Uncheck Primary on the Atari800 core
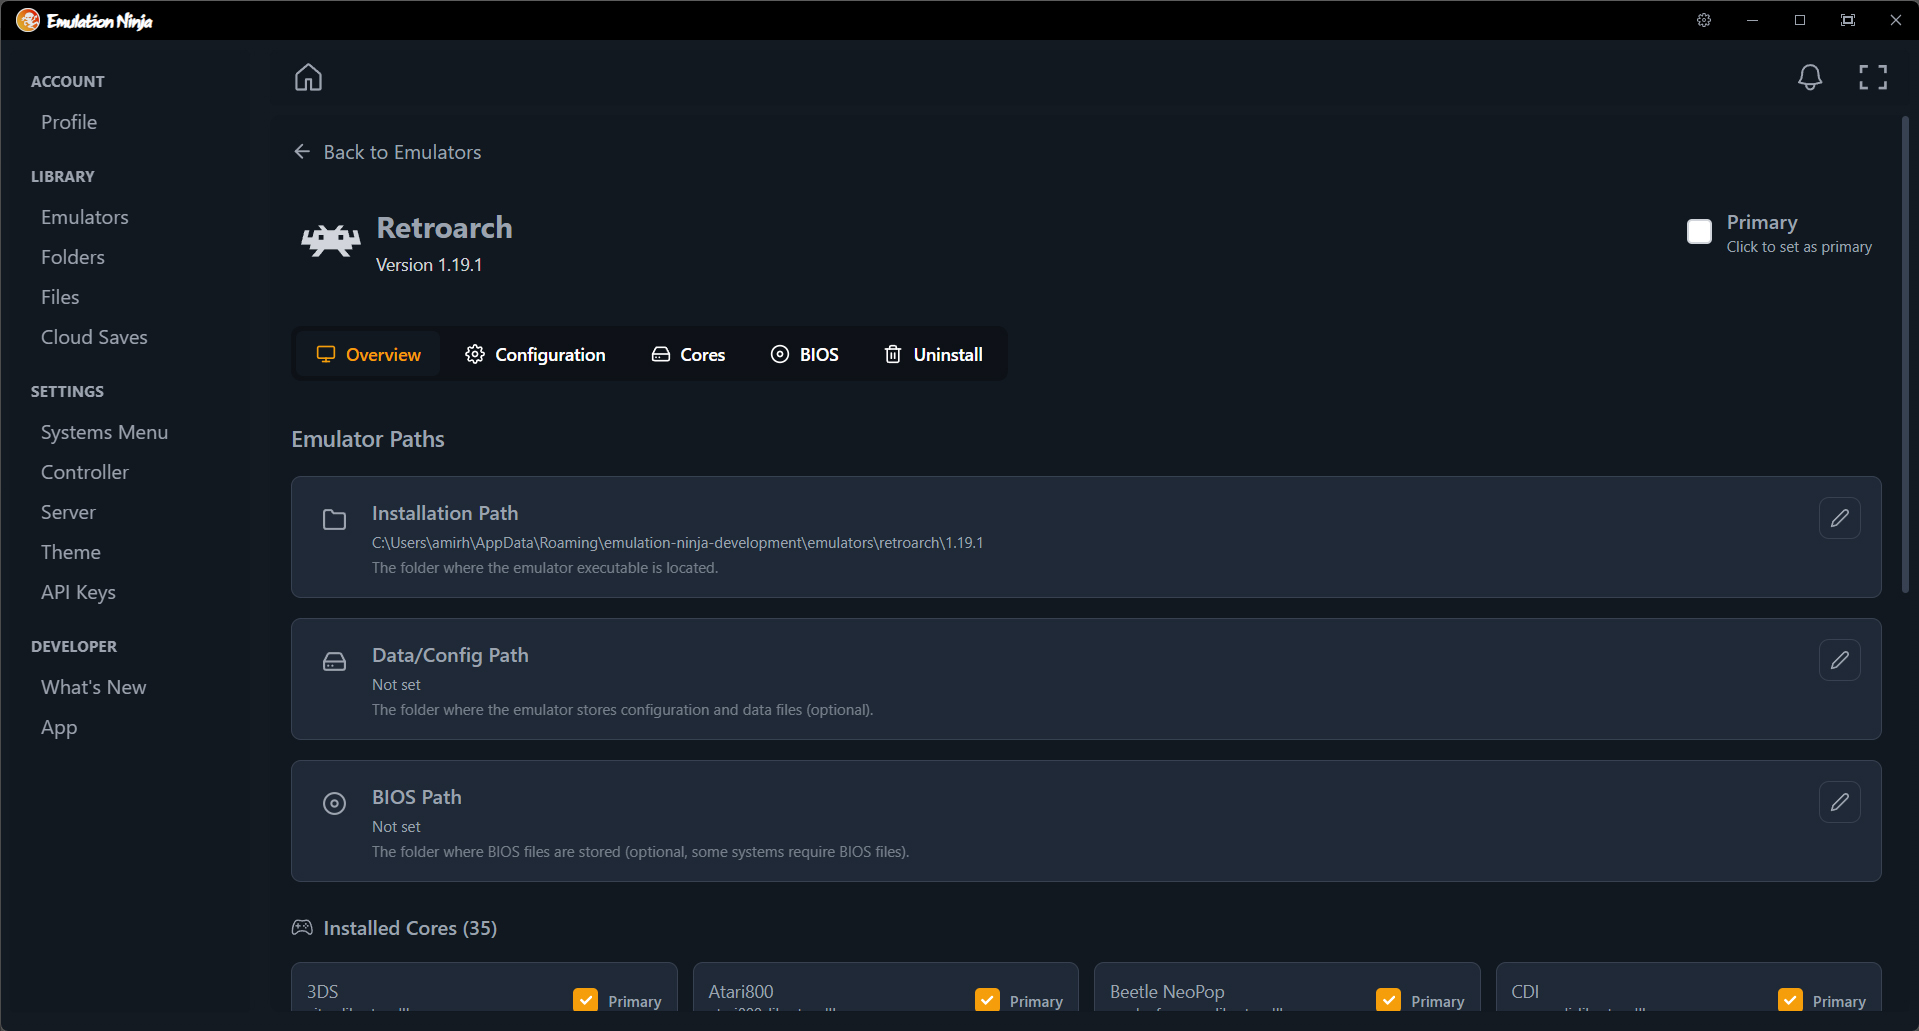 pyautogui.click(x=987, y=1000)
